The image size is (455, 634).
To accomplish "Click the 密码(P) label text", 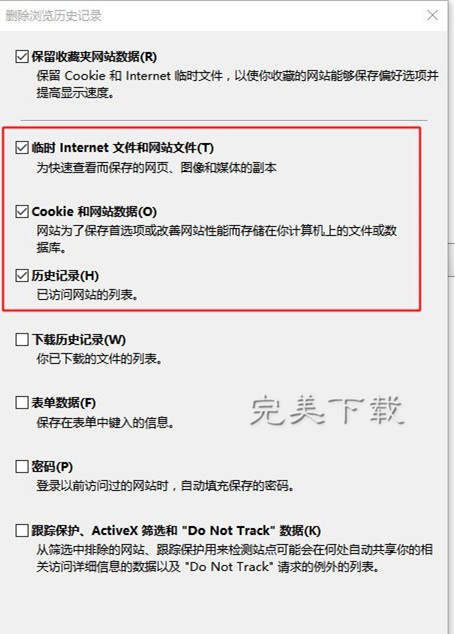I will [52, 467].
